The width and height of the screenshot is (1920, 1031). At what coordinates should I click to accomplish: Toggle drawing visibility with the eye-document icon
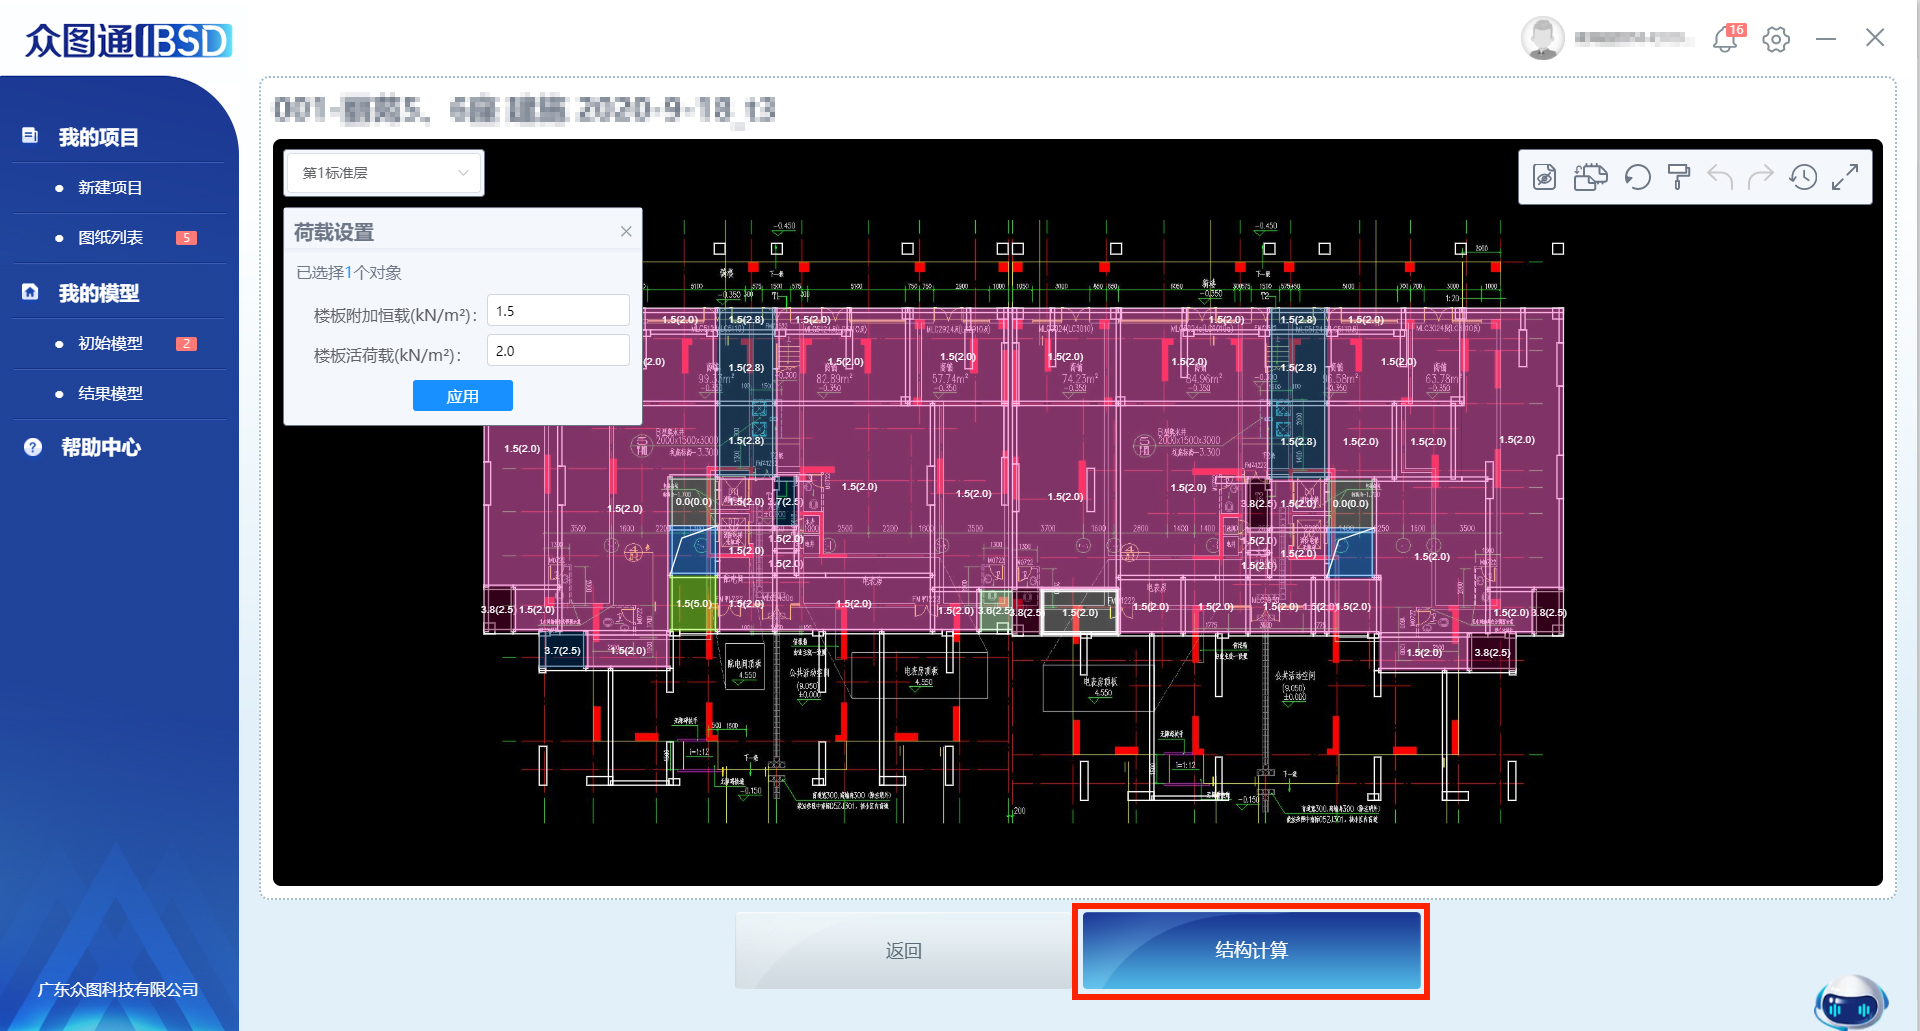1545,178
